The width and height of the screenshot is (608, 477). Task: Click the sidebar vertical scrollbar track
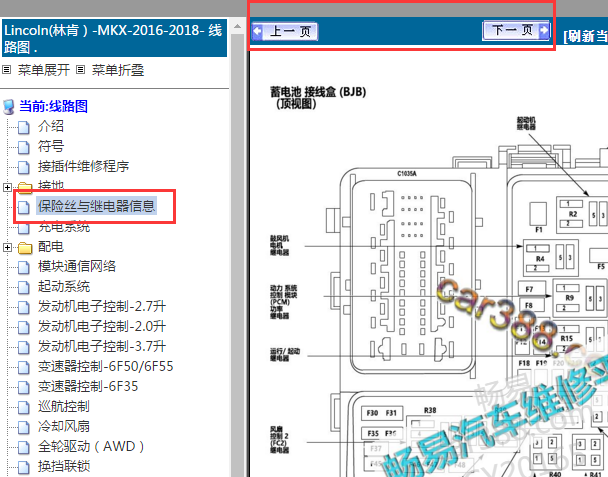(x=237, y=255)
